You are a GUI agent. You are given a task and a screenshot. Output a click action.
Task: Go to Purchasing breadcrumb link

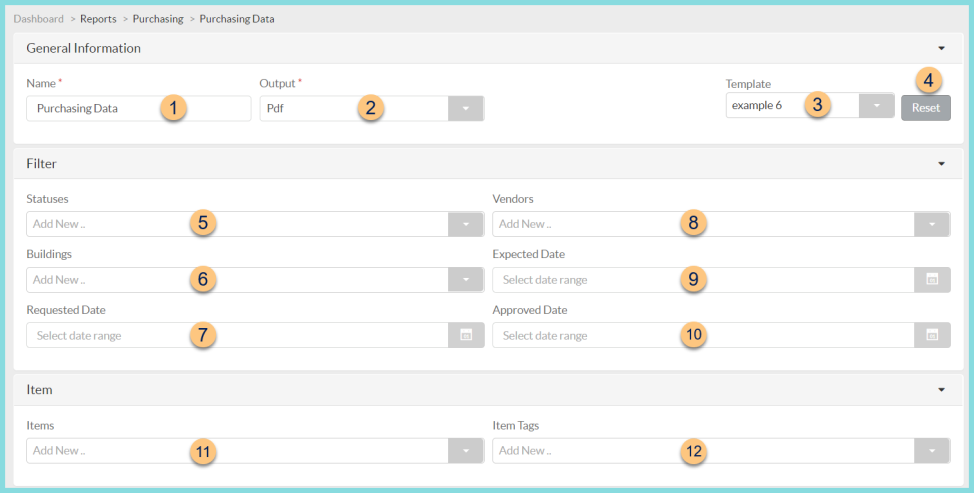click(158, 19)
